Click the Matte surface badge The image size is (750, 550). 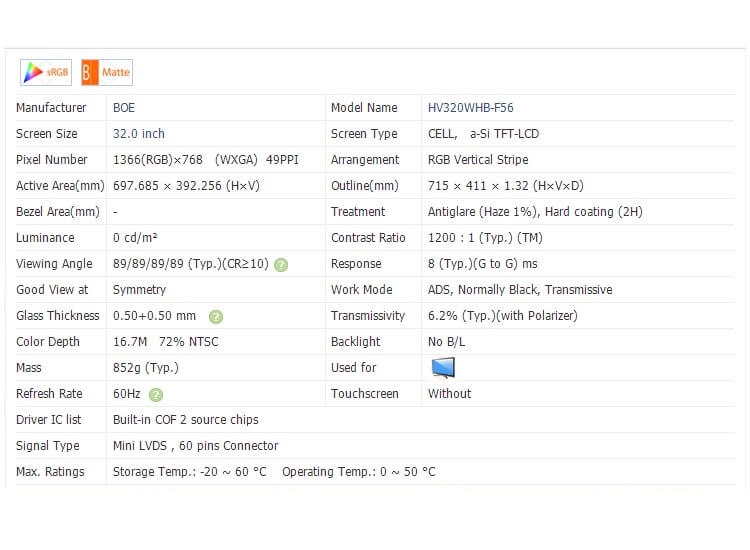106,72
